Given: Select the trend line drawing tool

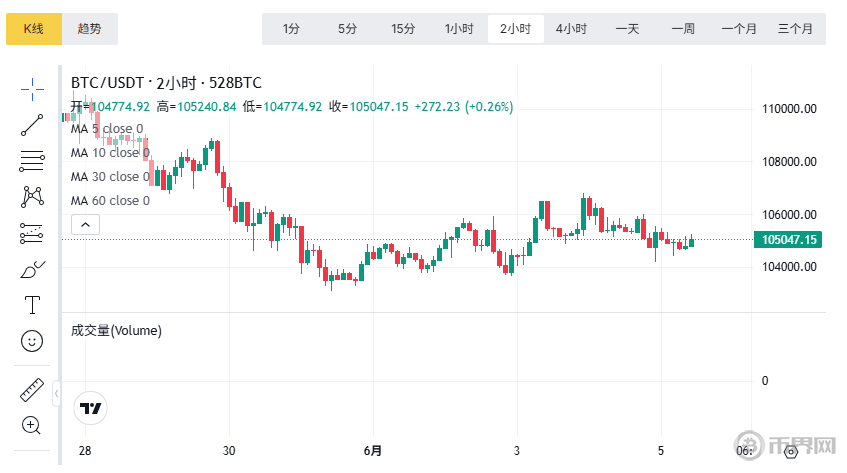Looking at the screenshot, I should 32,124.
